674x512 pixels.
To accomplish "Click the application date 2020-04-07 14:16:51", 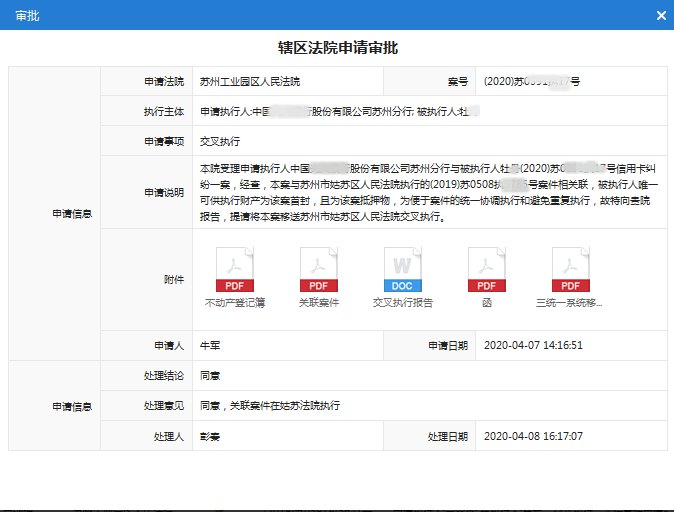I will pyautogui.click(x=533, y=345).
